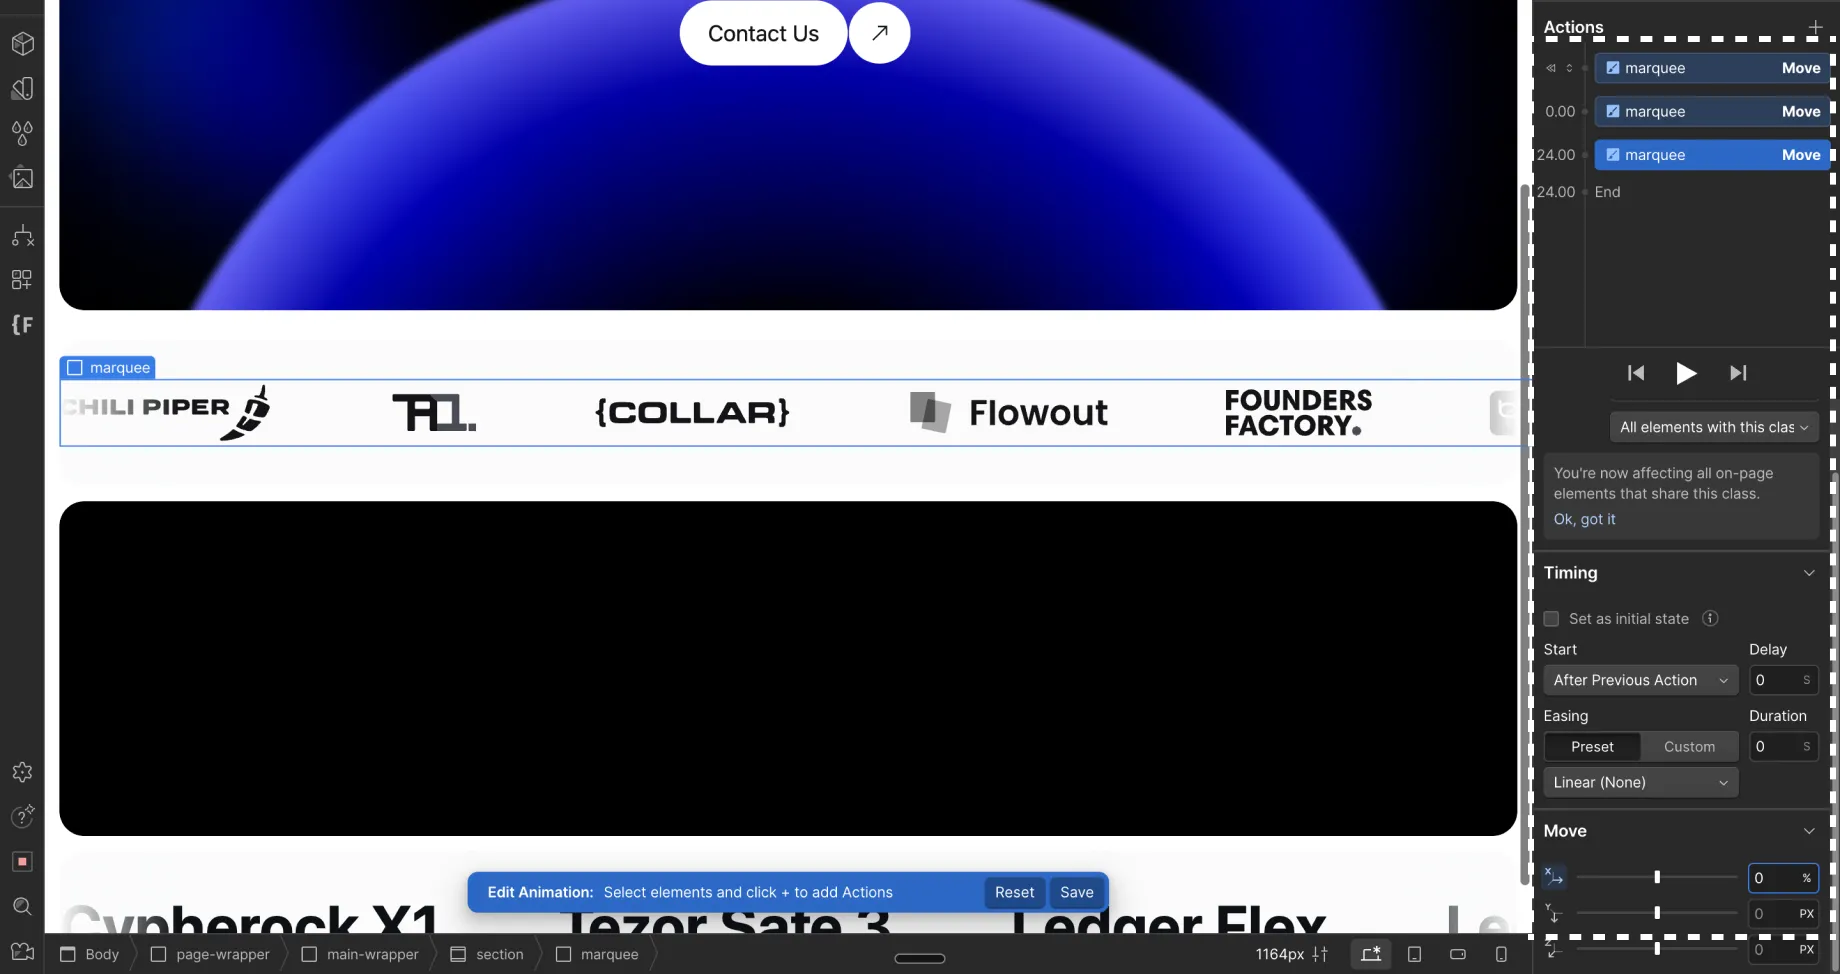Open the Logic flow icon in sidebar
The image size is (1840, 974).
(x=22, y=236)
